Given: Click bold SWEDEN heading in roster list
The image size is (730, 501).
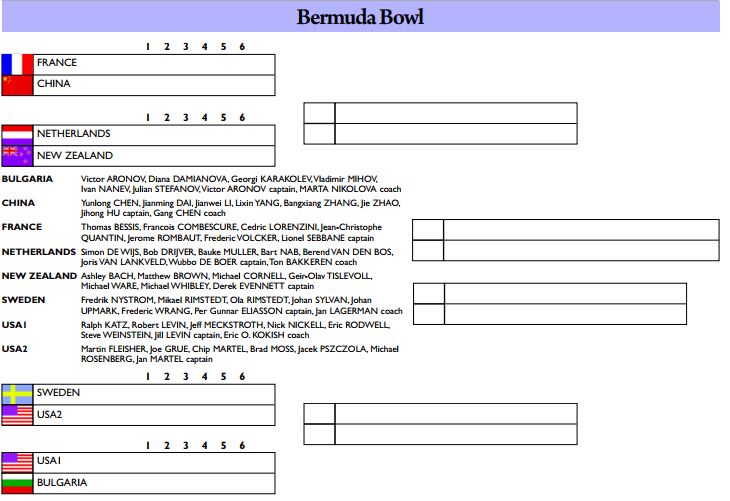Looking at the screenshot, I should tap(23, 300).
